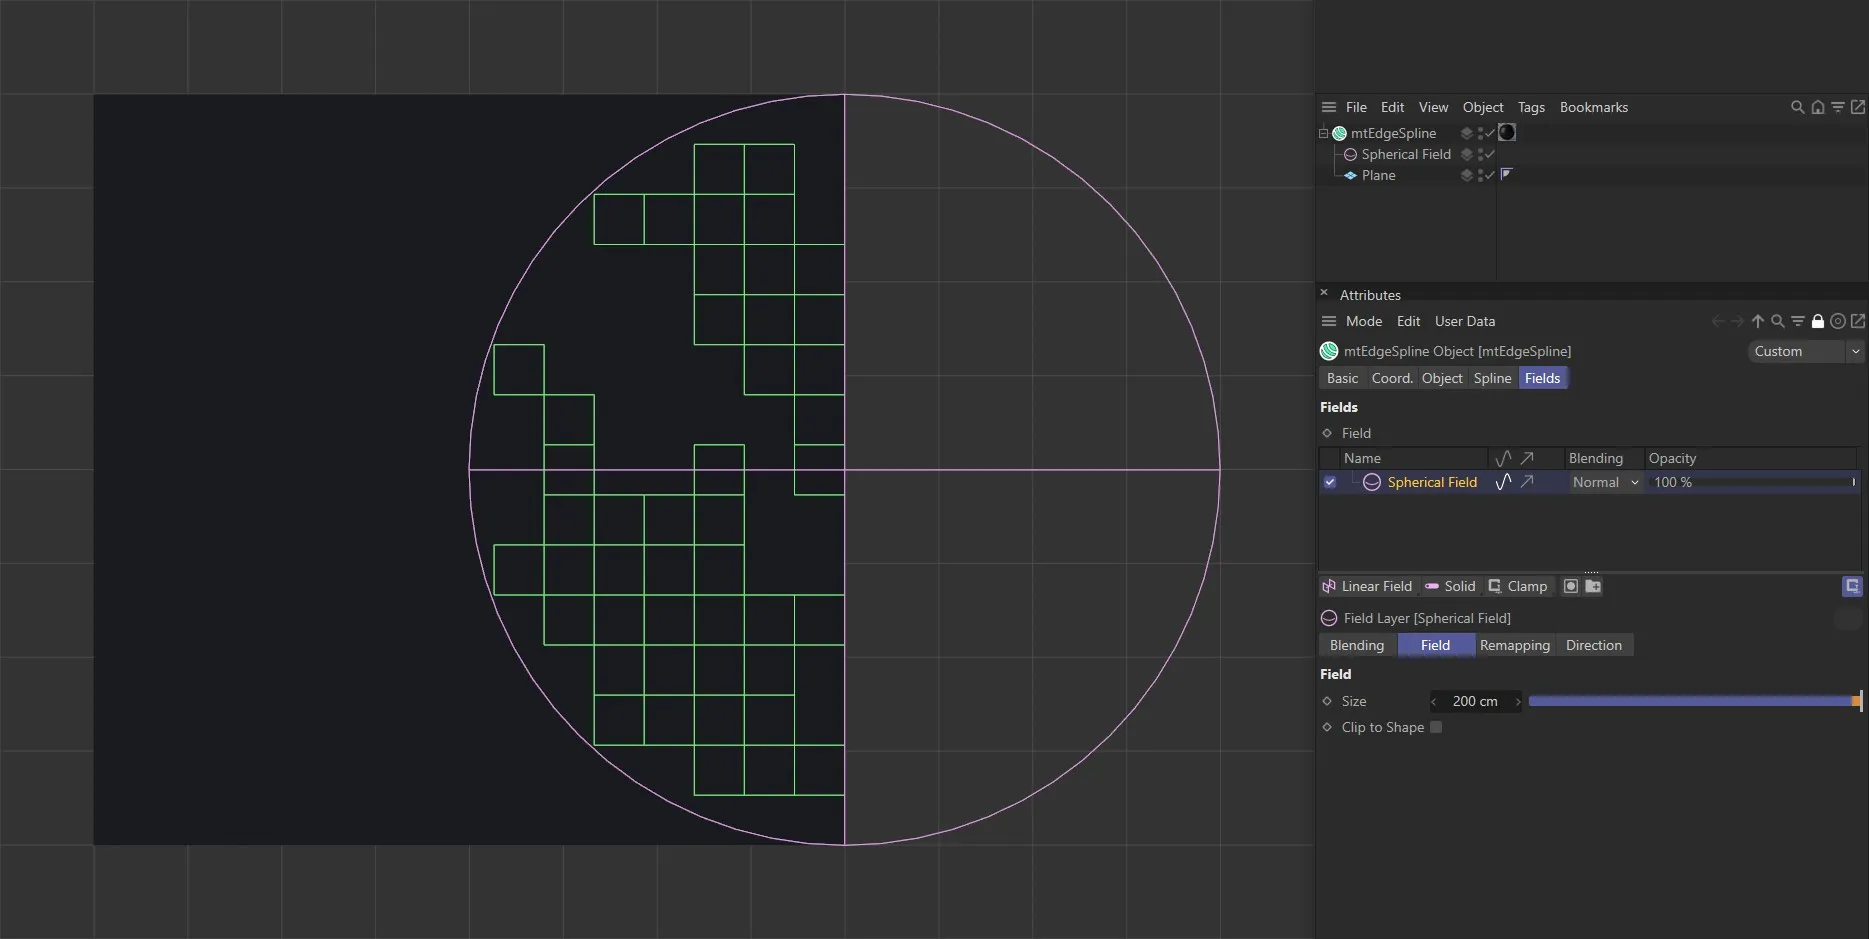The width and height of the screenshot is (1869, 939).
Task: Switch to the Spline tab
Action: coord(1491,378)
